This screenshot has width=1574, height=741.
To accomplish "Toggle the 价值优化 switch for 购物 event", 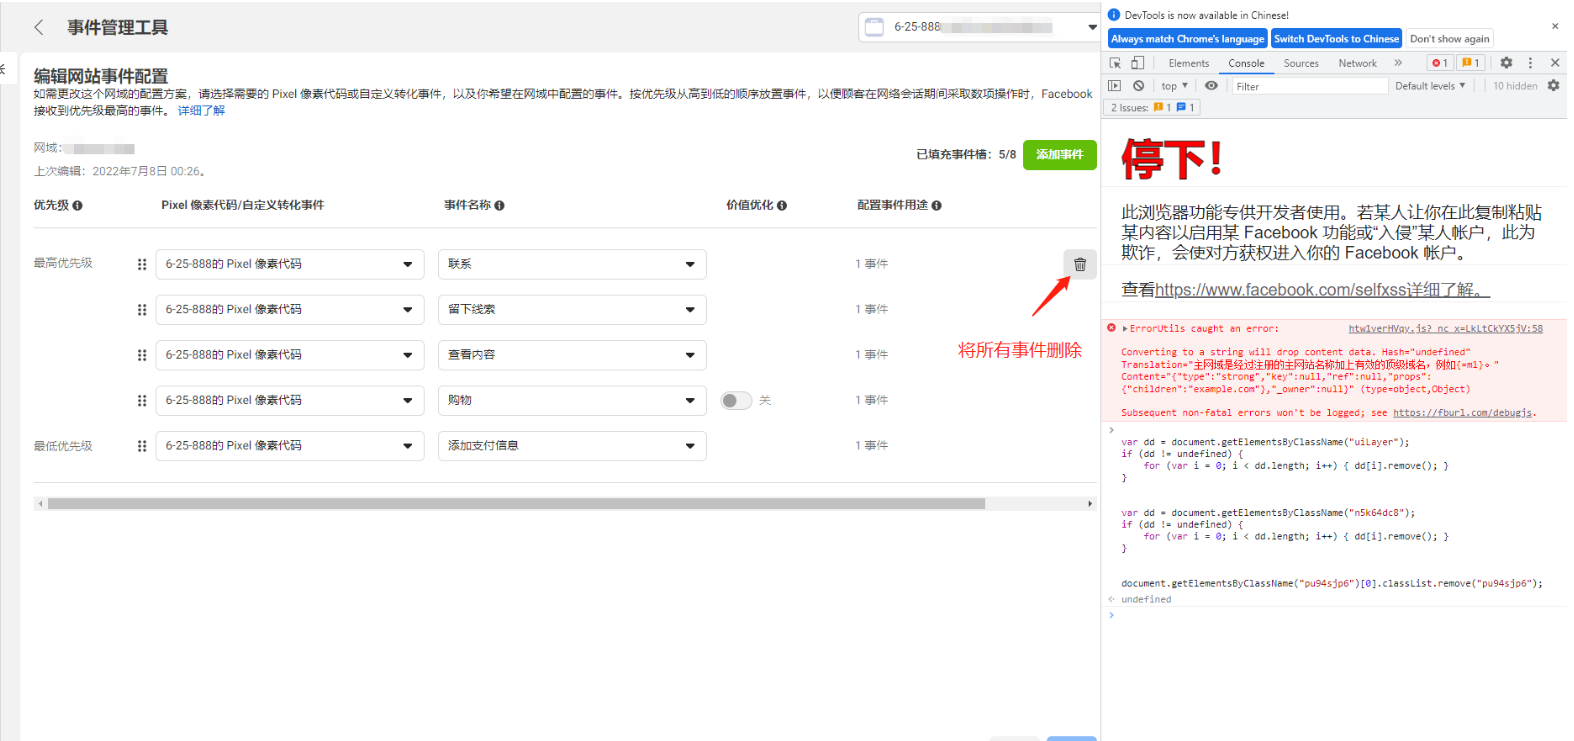I will click(x=736, y=400).
